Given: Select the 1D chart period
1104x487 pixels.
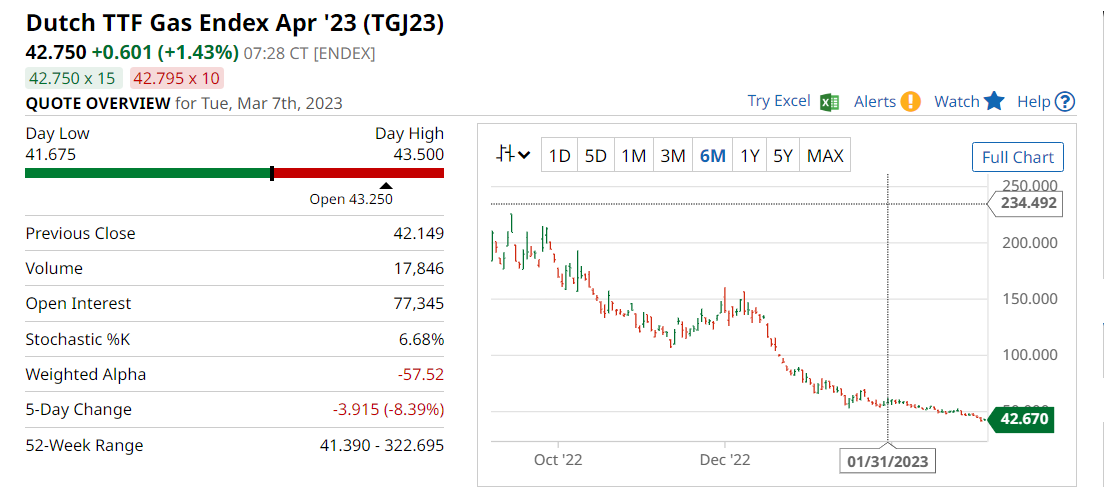Looking at the screenshot, I should click(560, 156).
